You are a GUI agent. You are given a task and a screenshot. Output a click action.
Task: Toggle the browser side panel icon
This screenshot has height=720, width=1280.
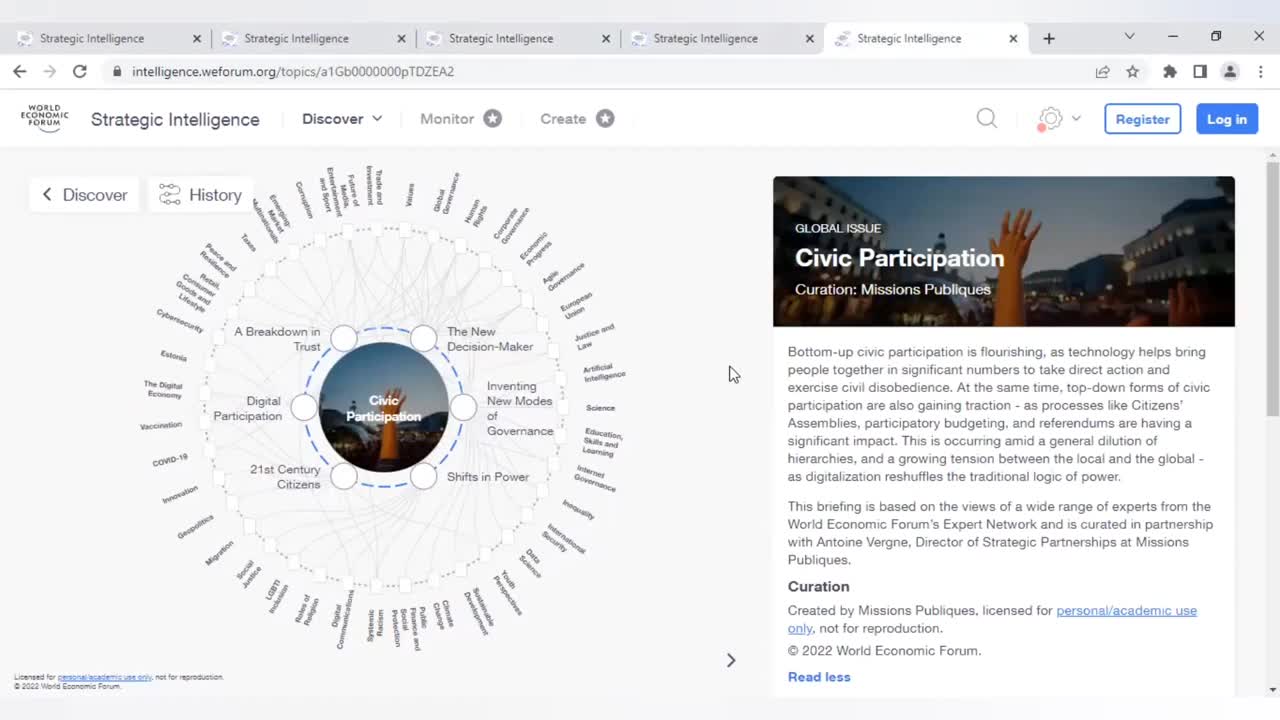1200,71
